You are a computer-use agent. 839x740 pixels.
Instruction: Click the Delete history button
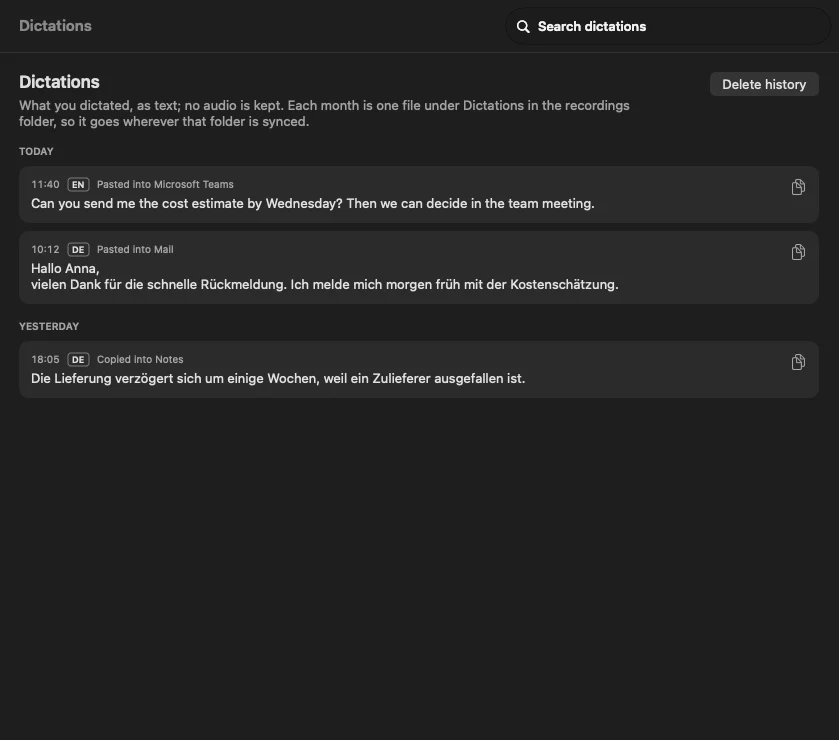point(764,85)
